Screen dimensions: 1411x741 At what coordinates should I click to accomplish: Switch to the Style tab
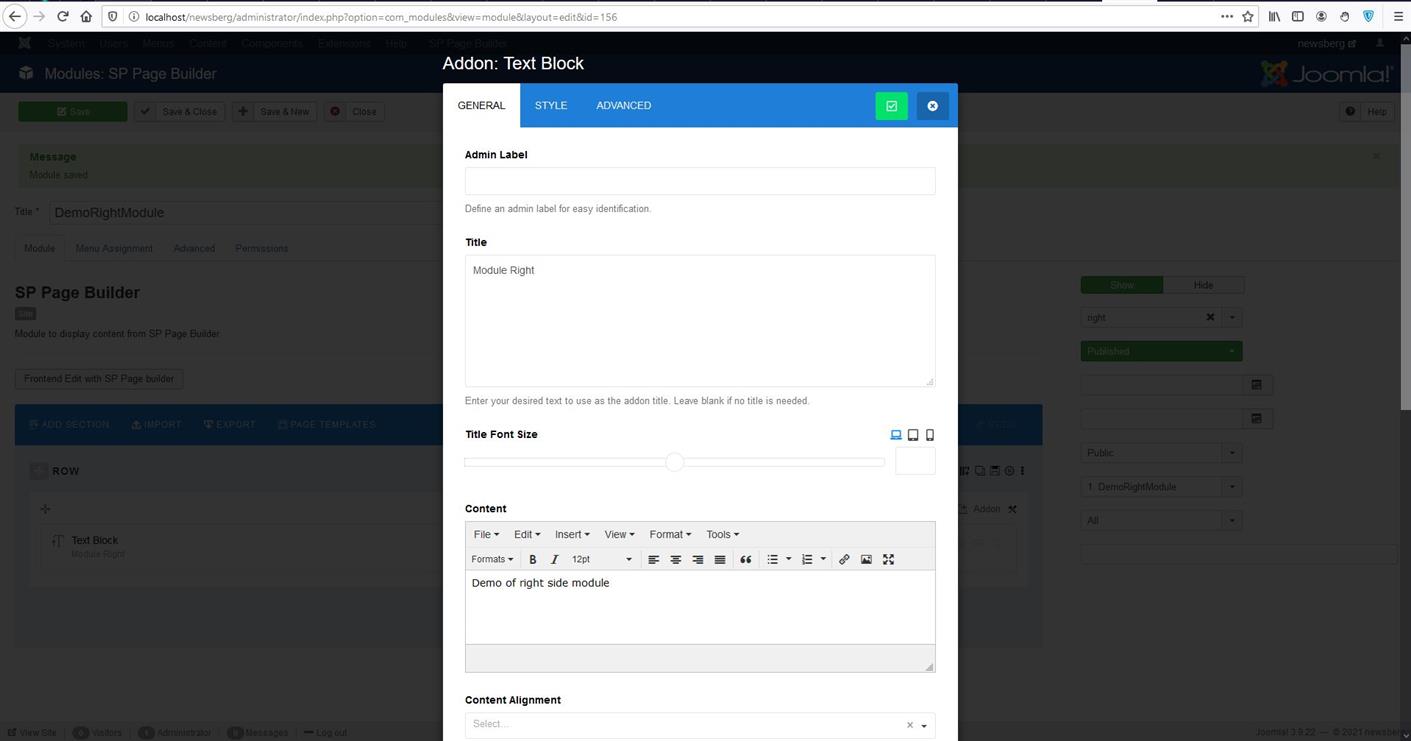550,106
